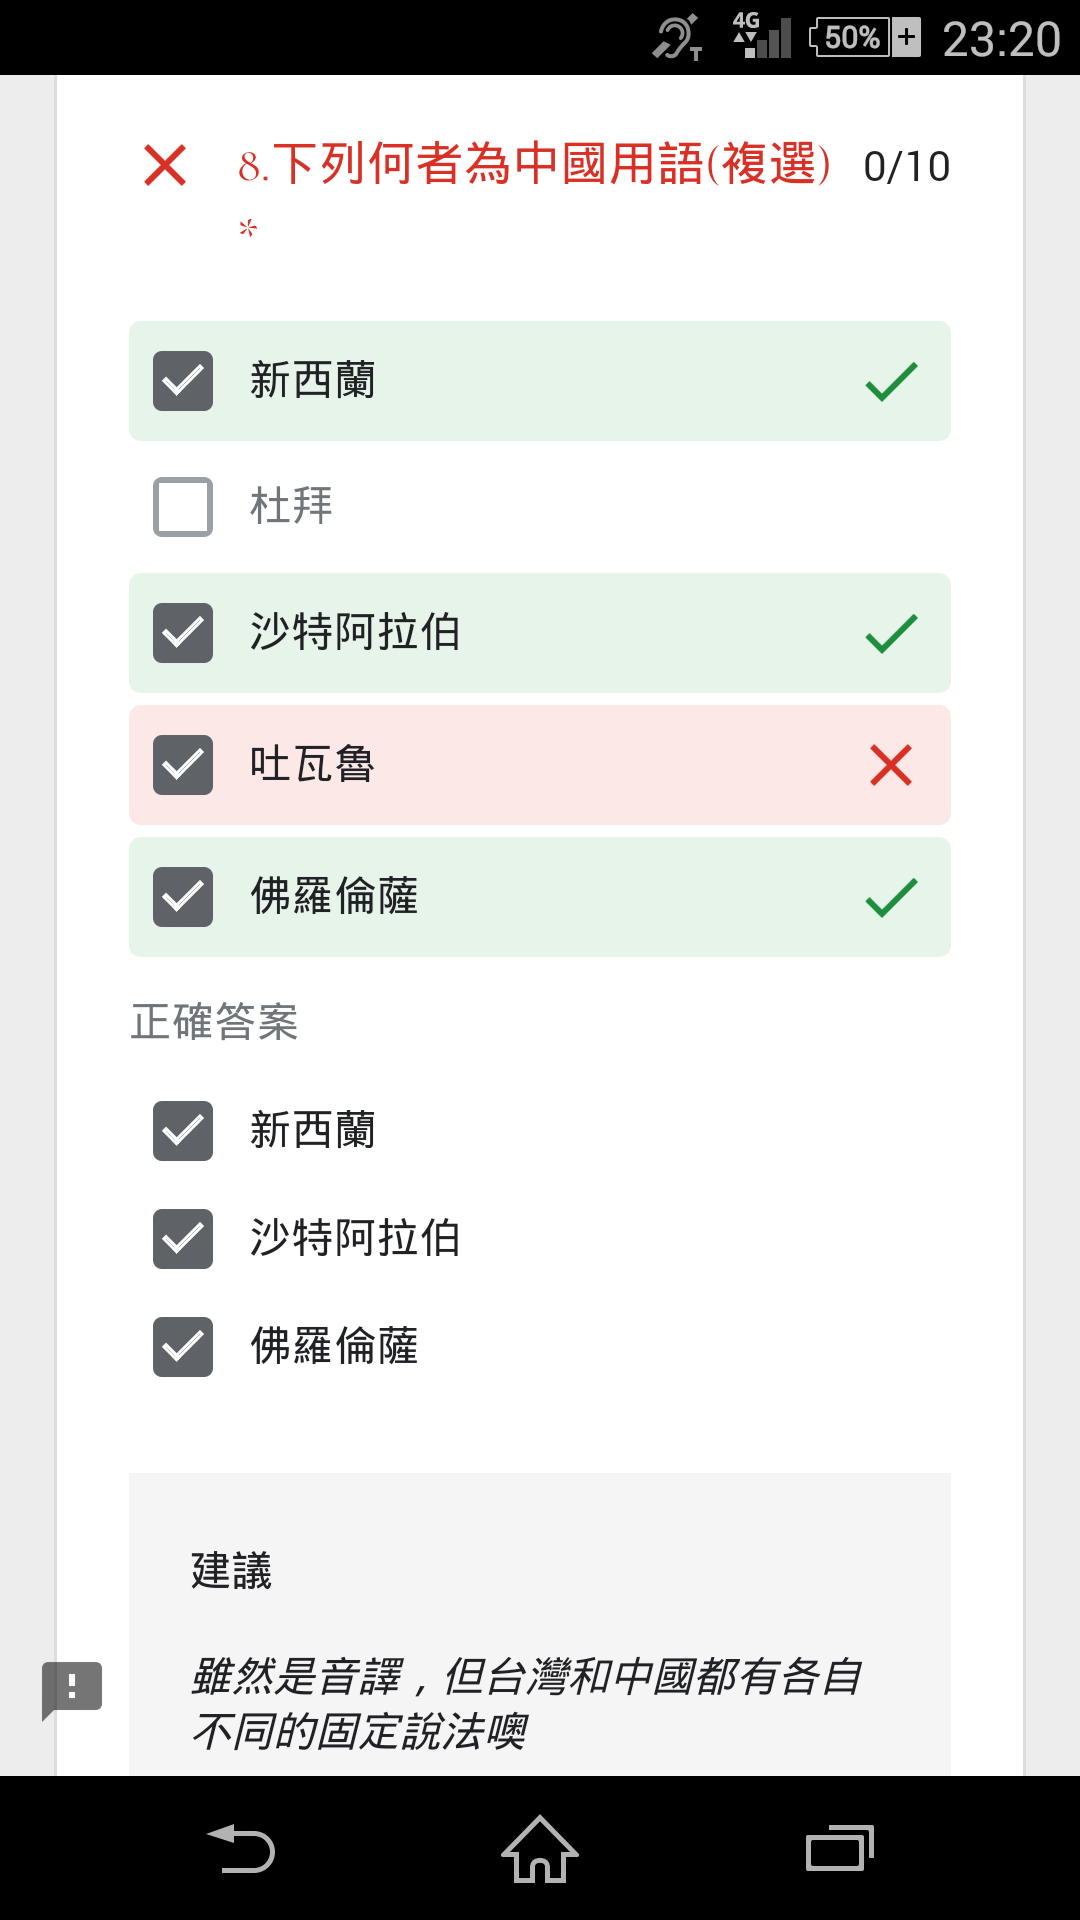The image size is (1080, 1920).
Task: Open the recent apps overview icon
Action: coord(840,1848)
